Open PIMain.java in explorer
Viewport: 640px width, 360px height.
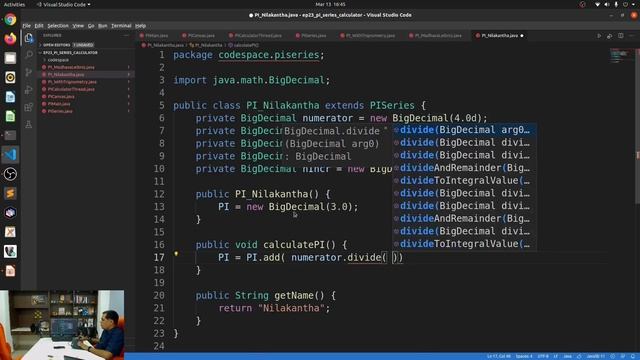(59, 104)
